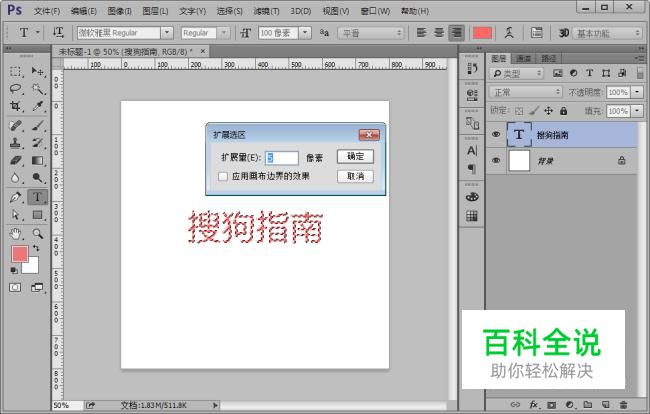Select the Rectangle shape tool
Viewport: 650px width, 414px height.
[37, 215]
